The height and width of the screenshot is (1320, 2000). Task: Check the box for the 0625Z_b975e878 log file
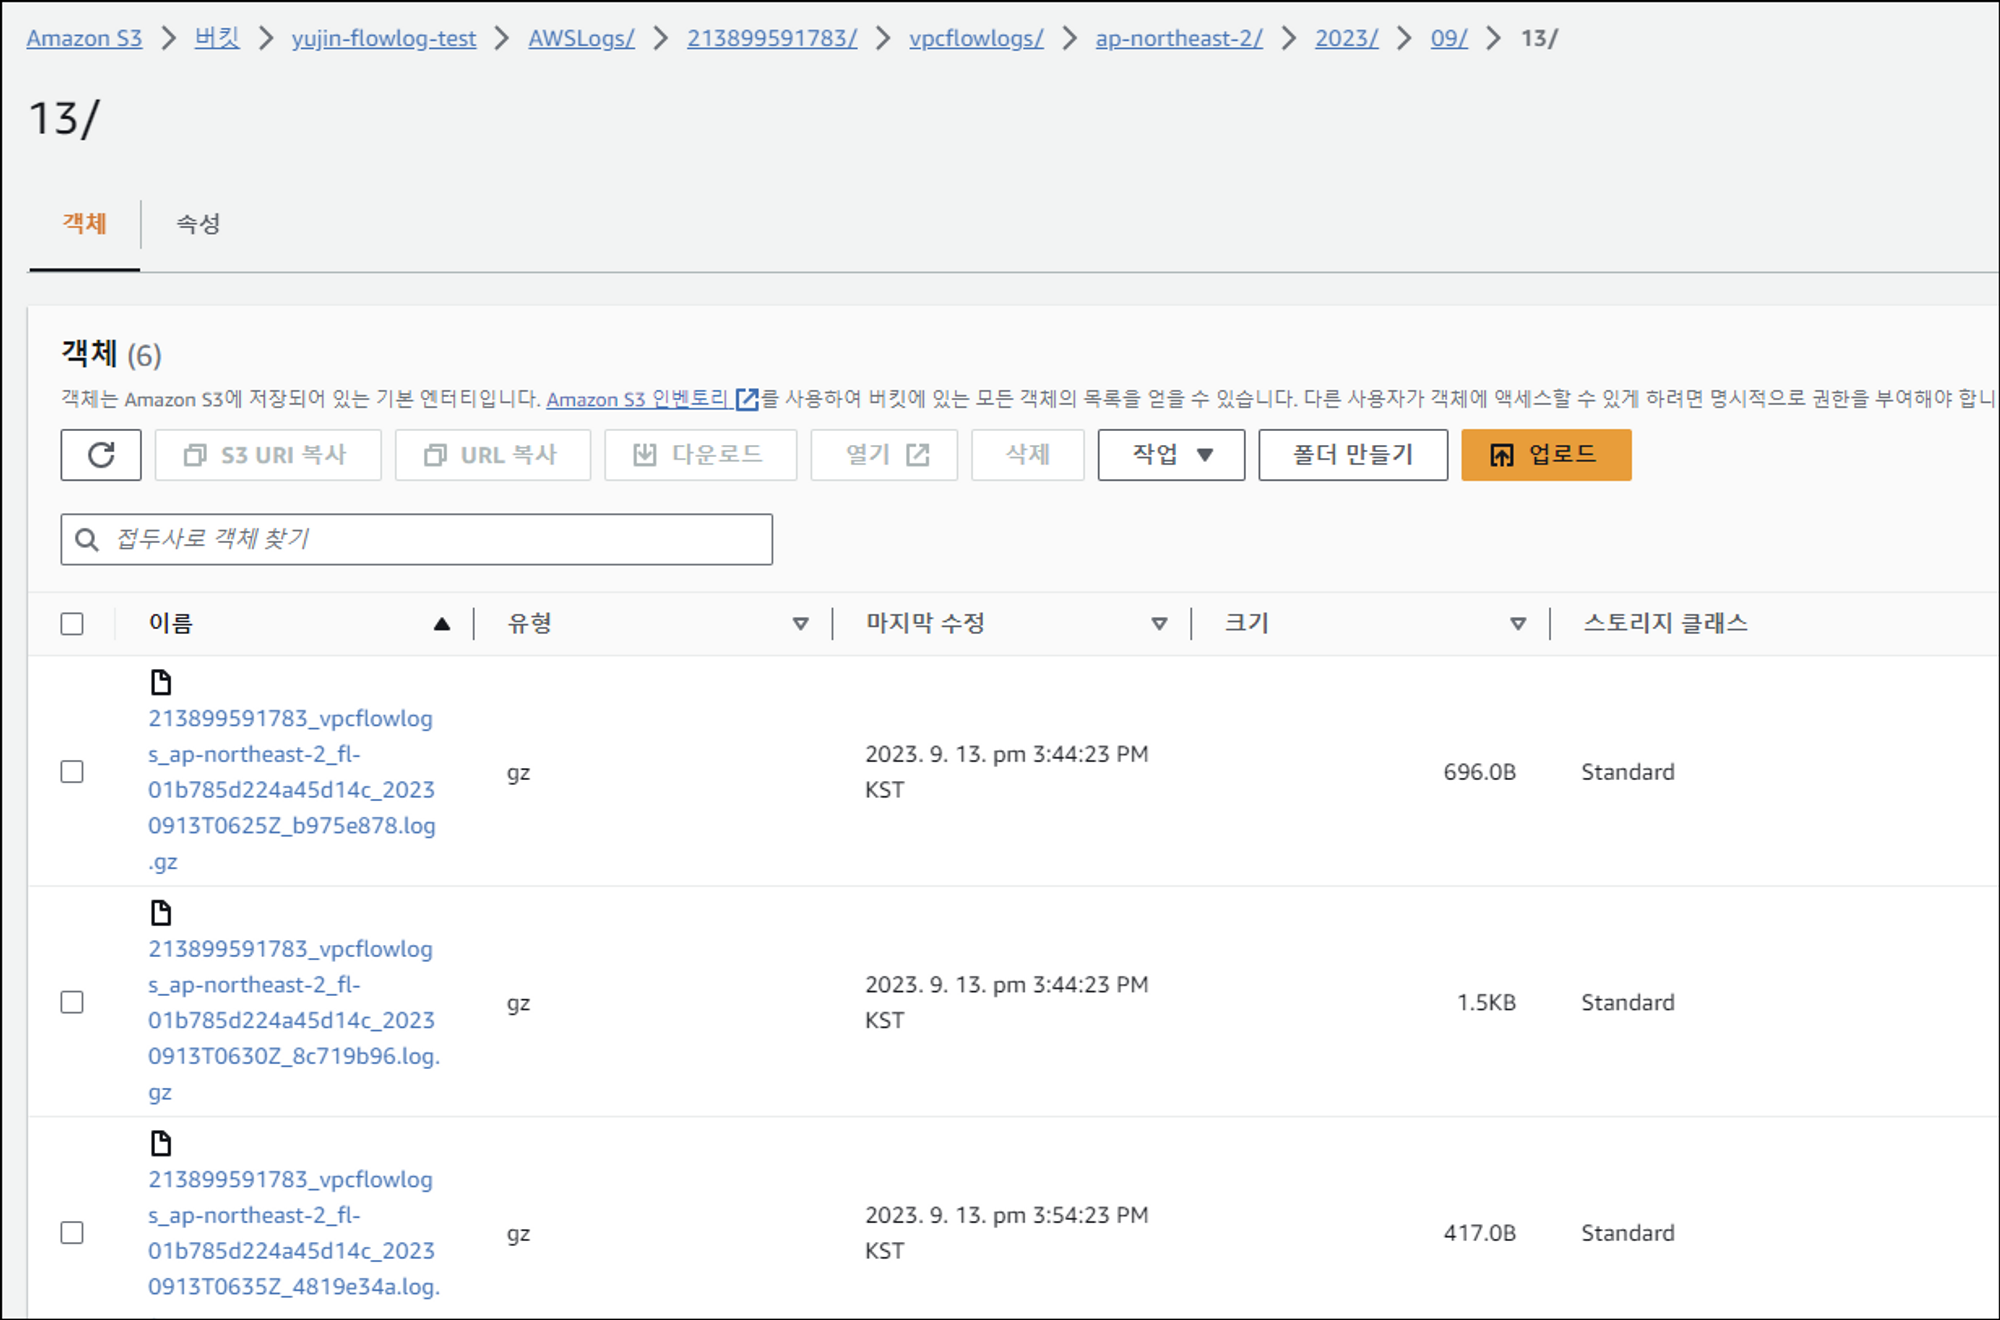pos(72,772)
